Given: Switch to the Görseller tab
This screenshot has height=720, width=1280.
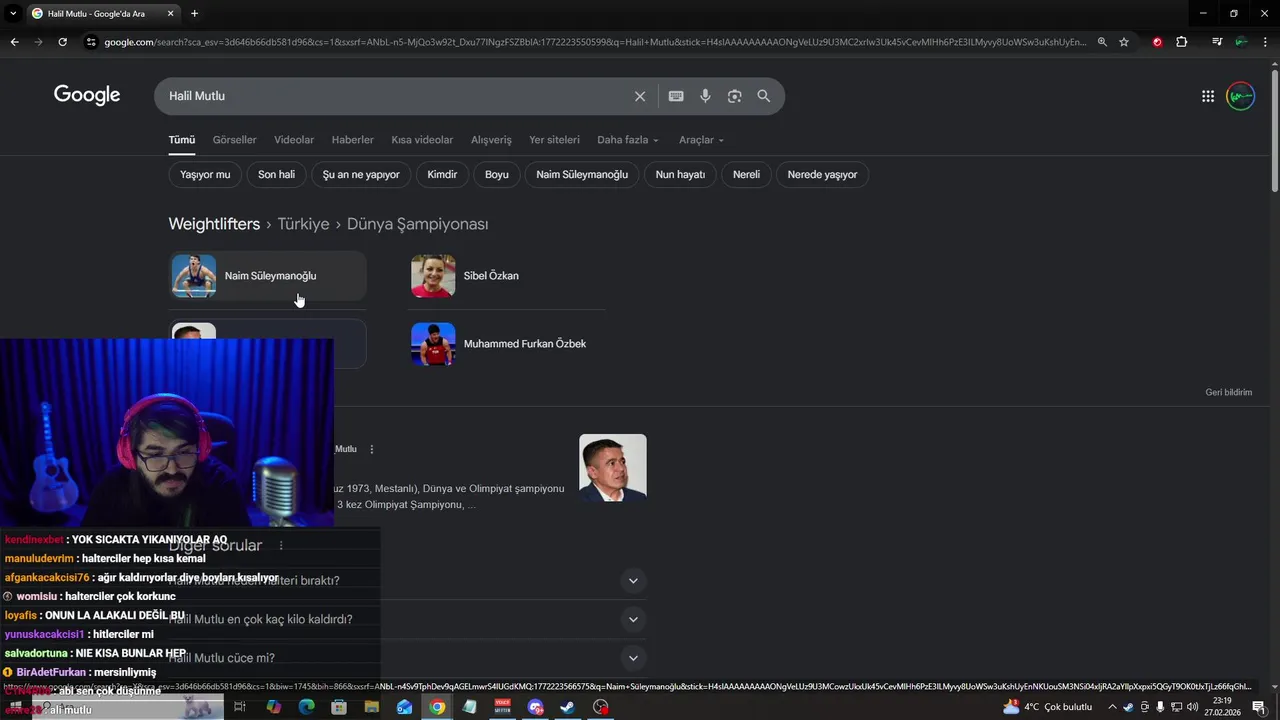Looking at the screenshot, I should (234, 140).
